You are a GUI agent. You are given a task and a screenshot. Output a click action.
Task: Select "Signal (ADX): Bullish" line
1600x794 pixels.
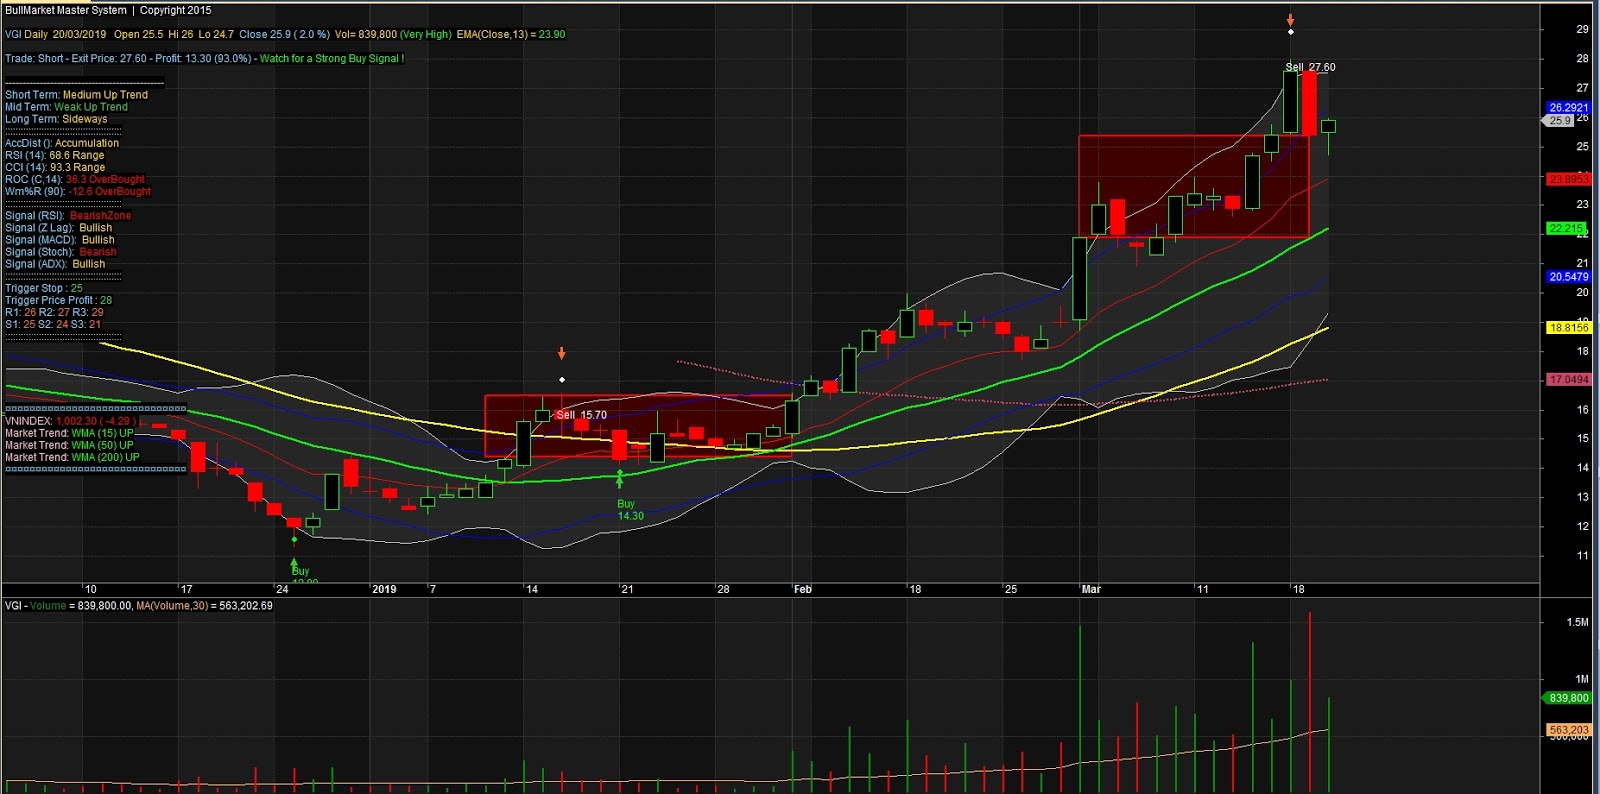55,264
